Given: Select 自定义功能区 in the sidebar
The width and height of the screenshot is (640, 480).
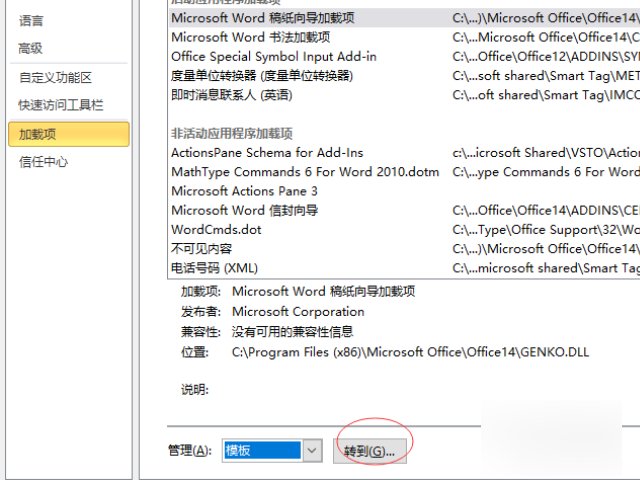Looking at the screenshot, I should click(56, 77).
